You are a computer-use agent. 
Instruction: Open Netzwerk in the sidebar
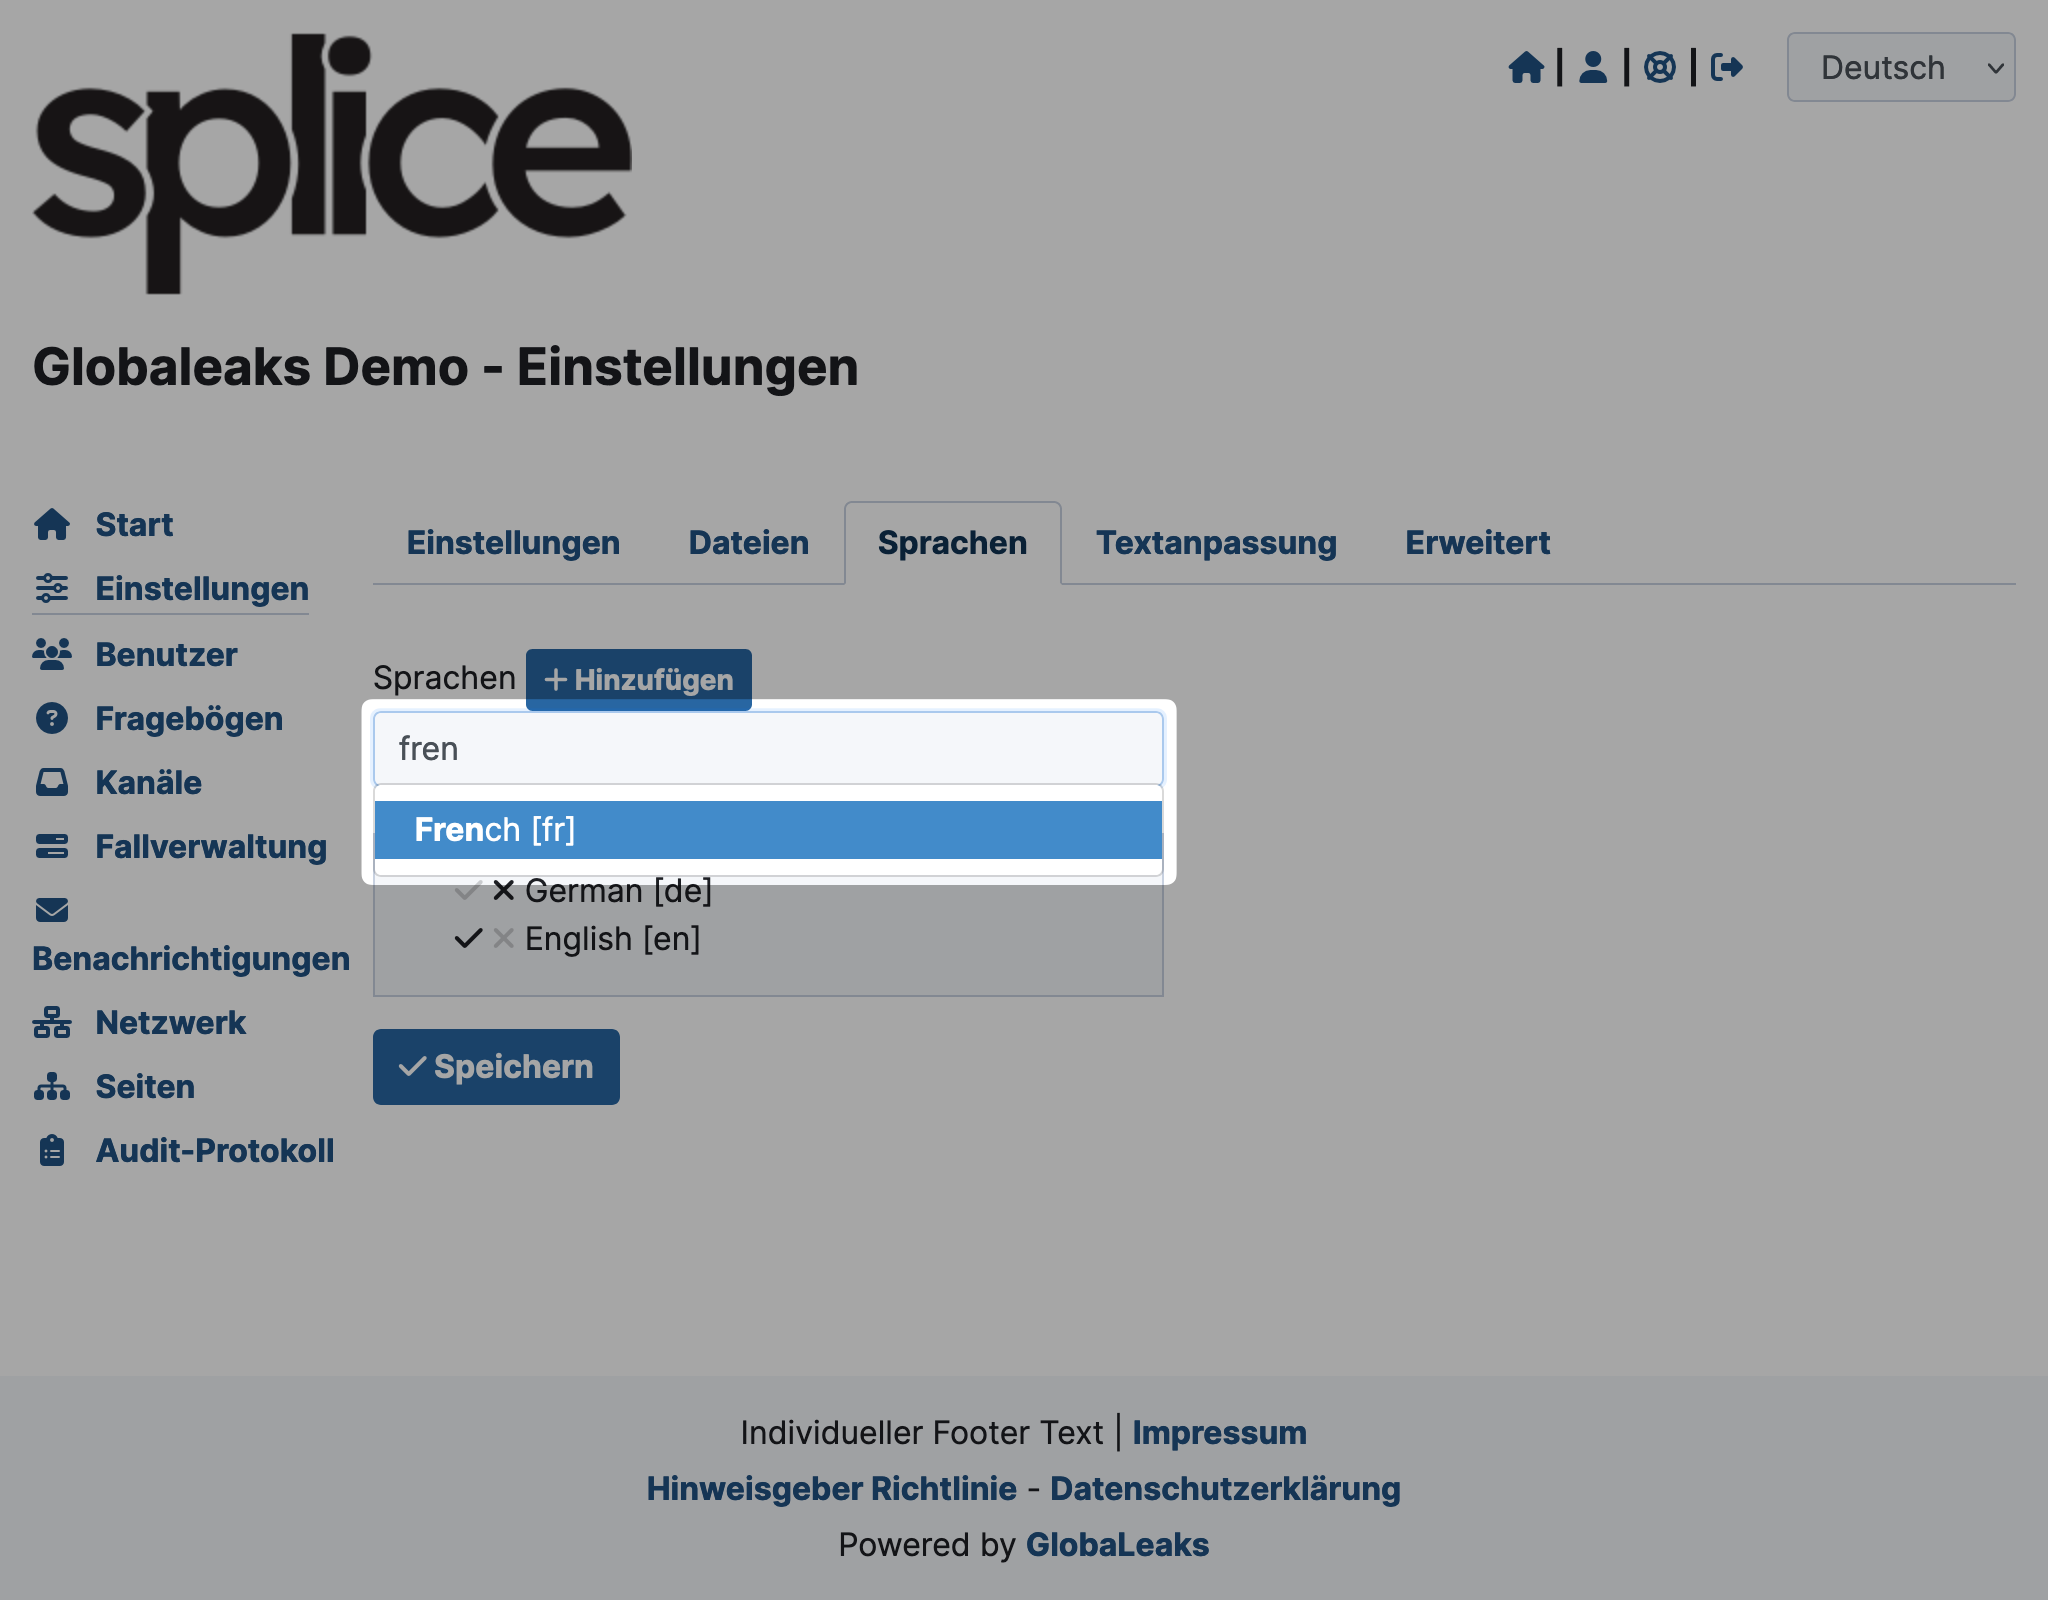click(170, 1022)
